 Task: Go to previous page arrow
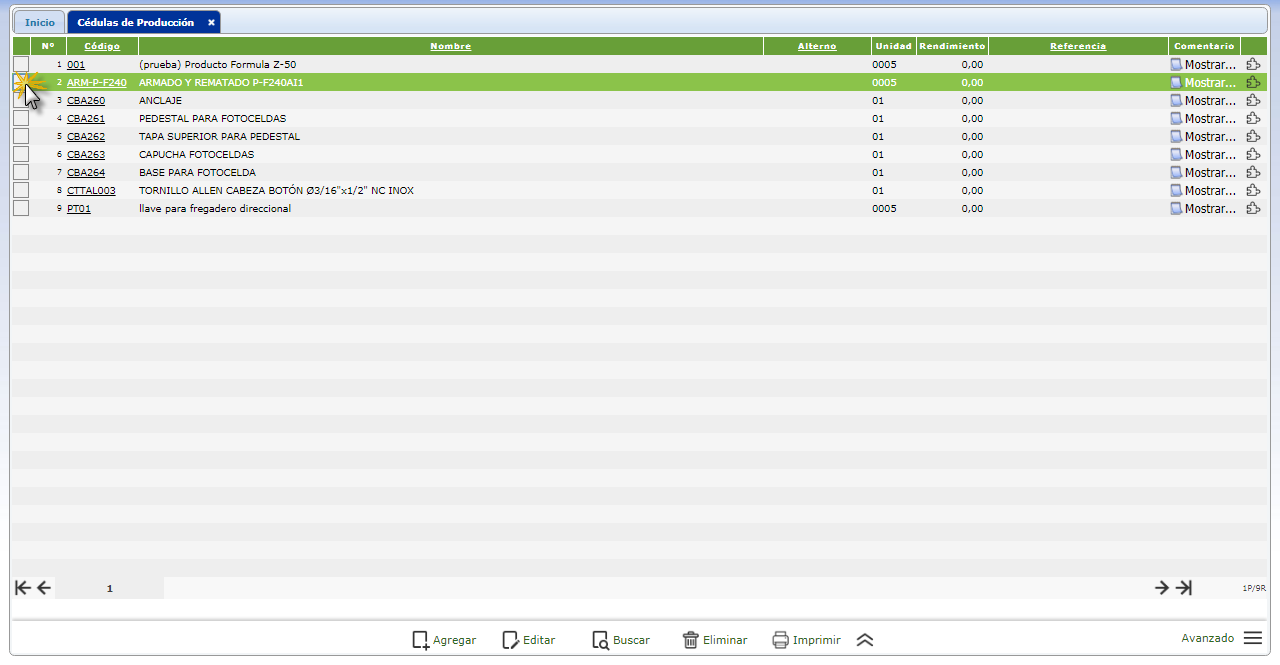click(43, 588)
